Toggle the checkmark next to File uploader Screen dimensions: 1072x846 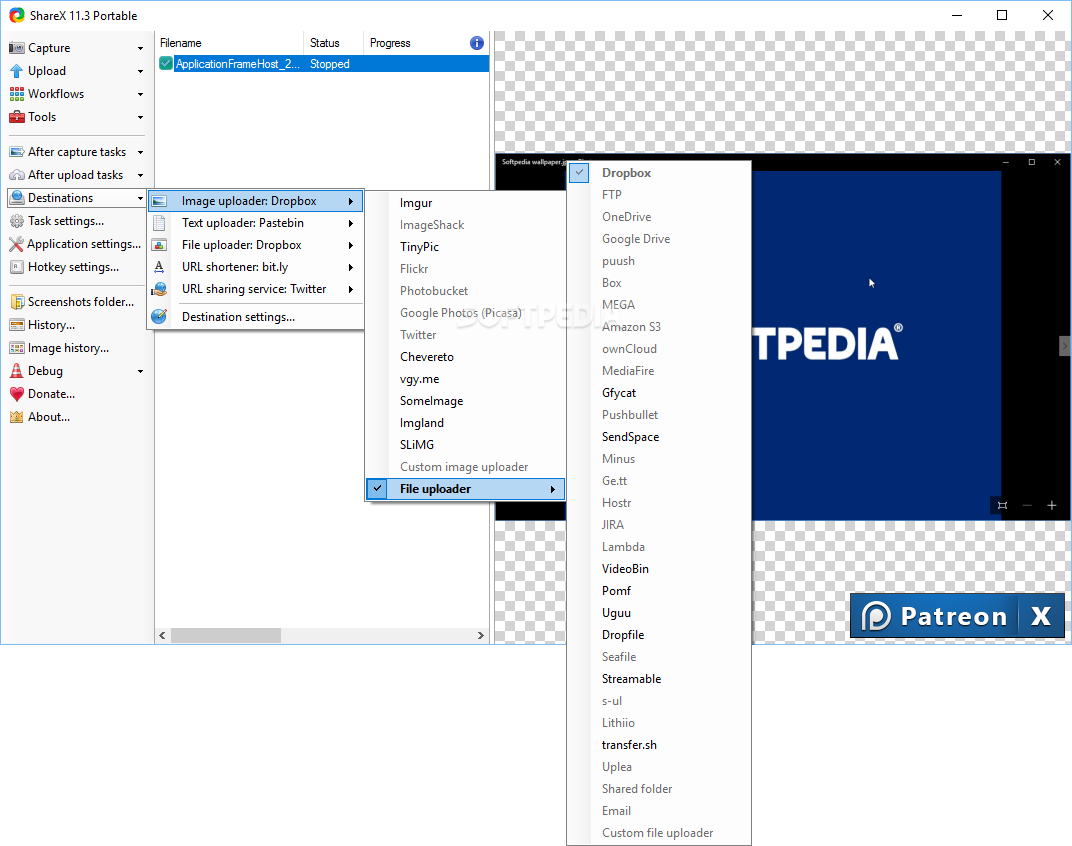377,488
